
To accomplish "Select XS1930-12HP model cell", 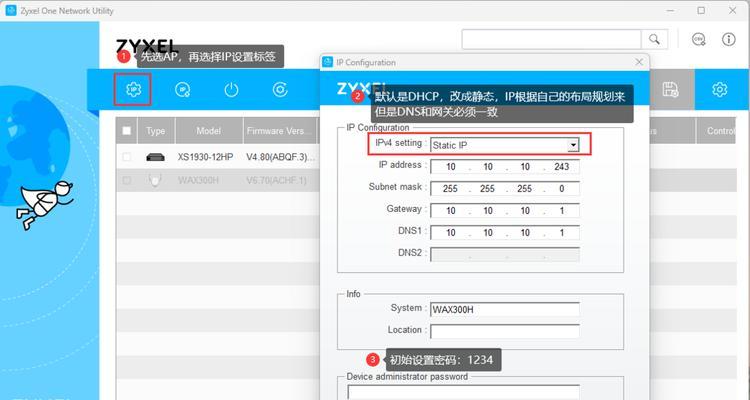I will tap(205, 157).
